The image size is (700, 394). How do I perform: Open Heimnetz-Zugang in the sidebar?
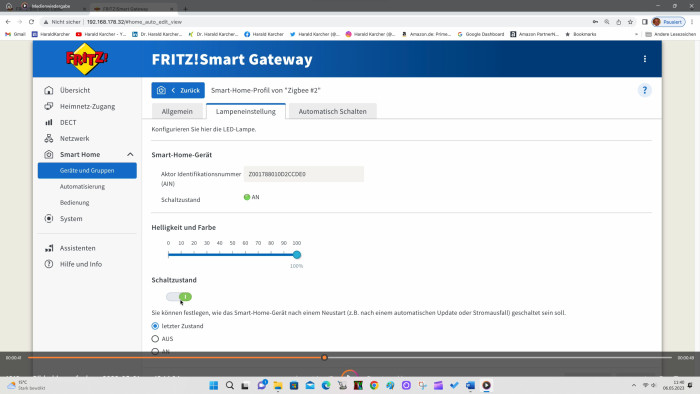[x=87, y=106]
